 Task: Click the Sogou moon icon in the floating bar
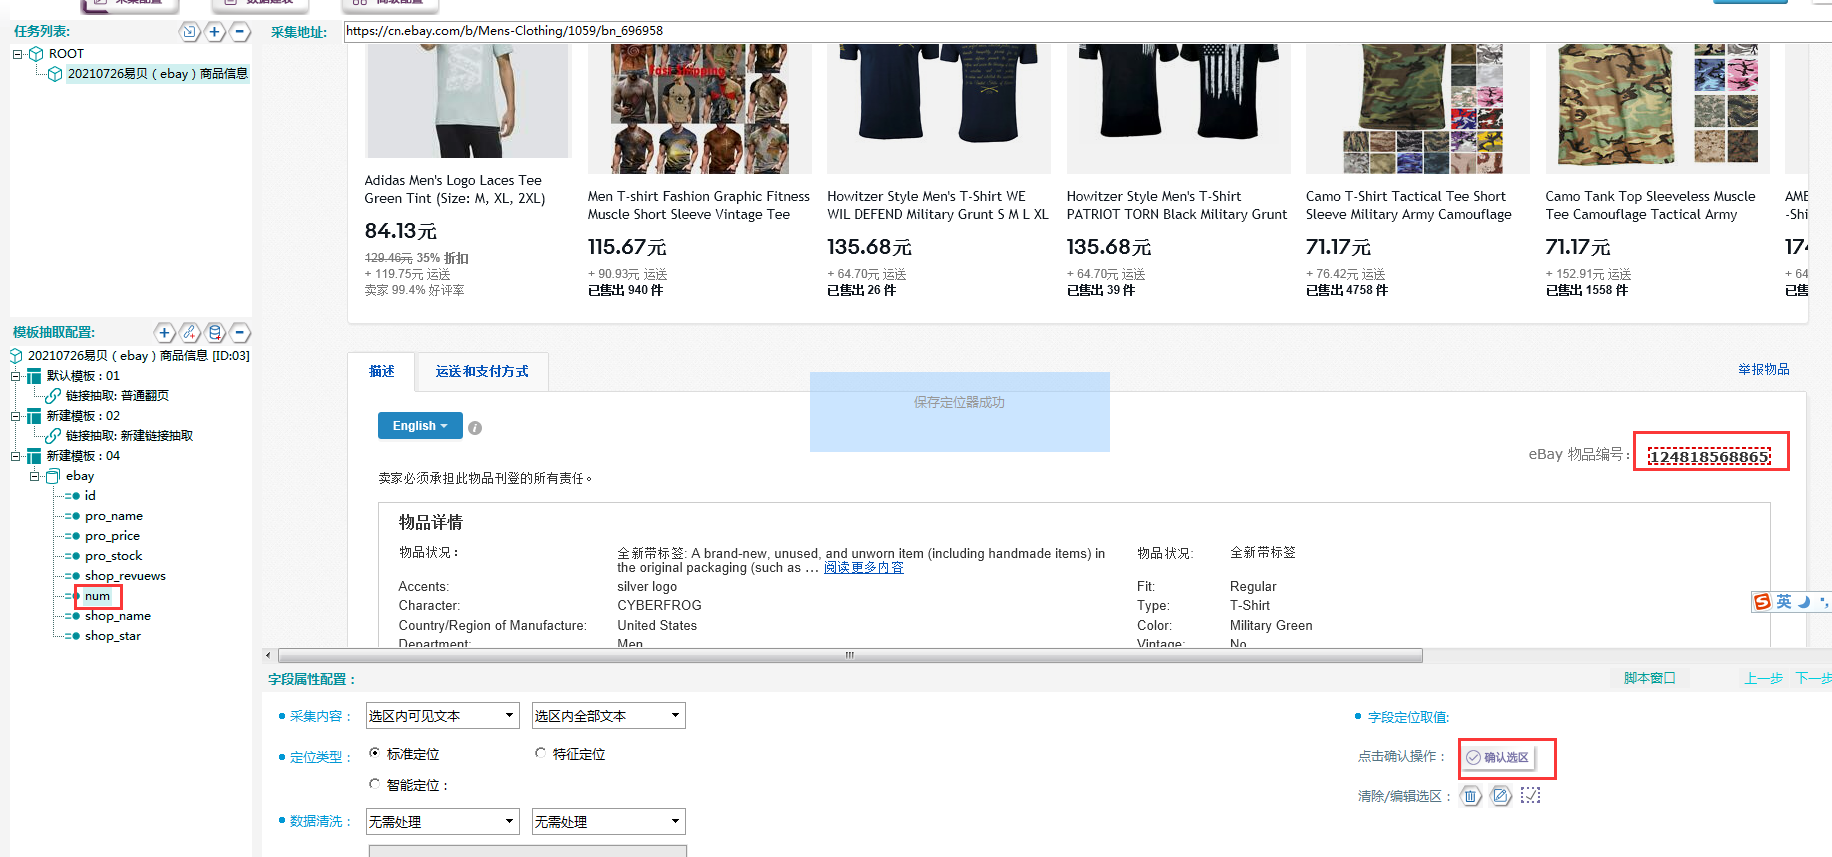[1804, 602]
